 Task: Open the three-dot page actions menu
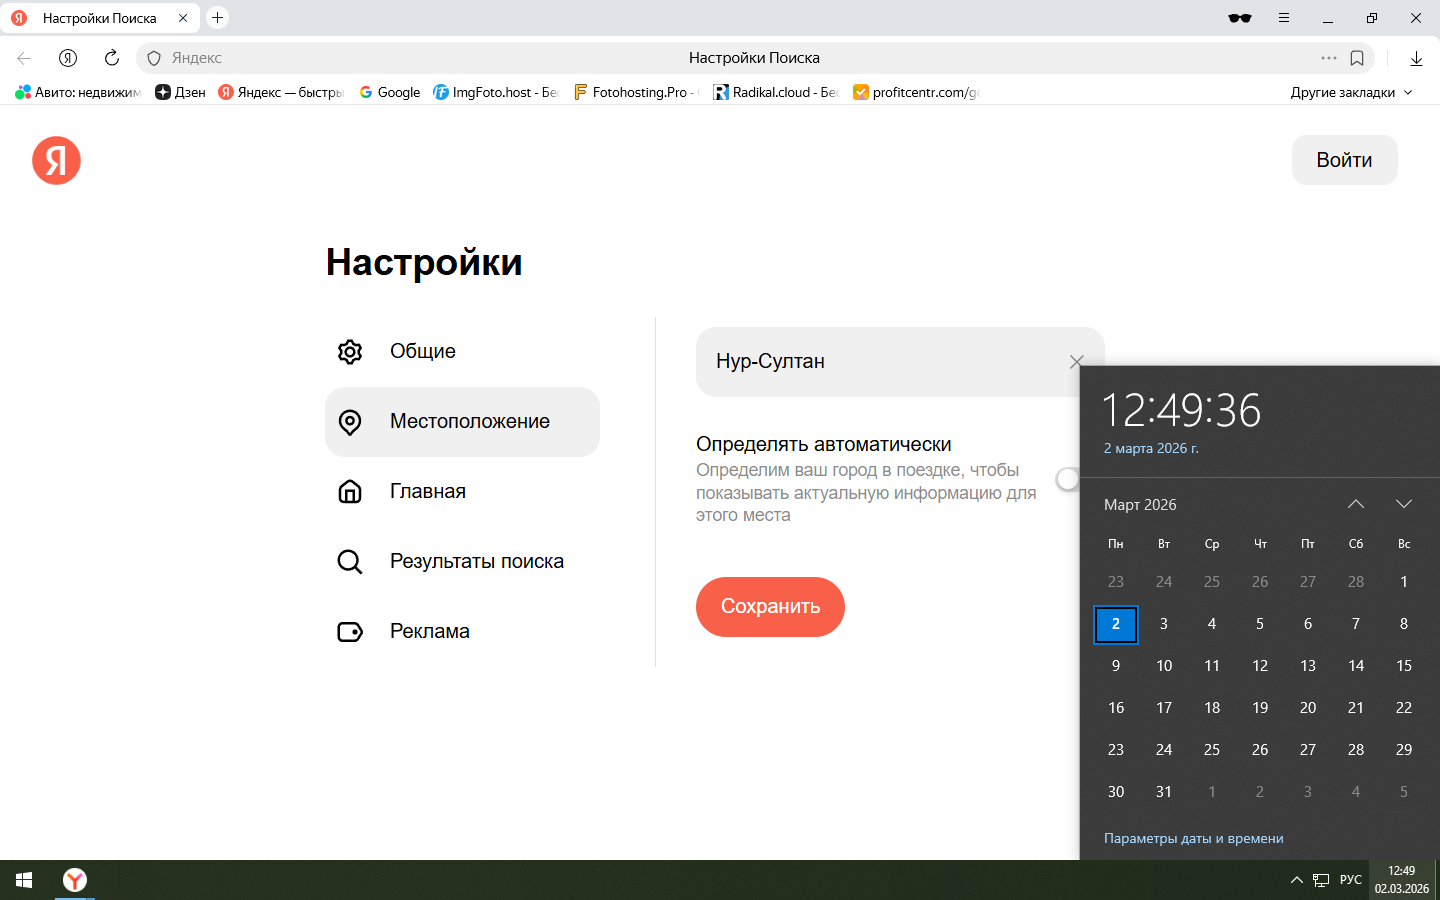[x=1329, y=58]
